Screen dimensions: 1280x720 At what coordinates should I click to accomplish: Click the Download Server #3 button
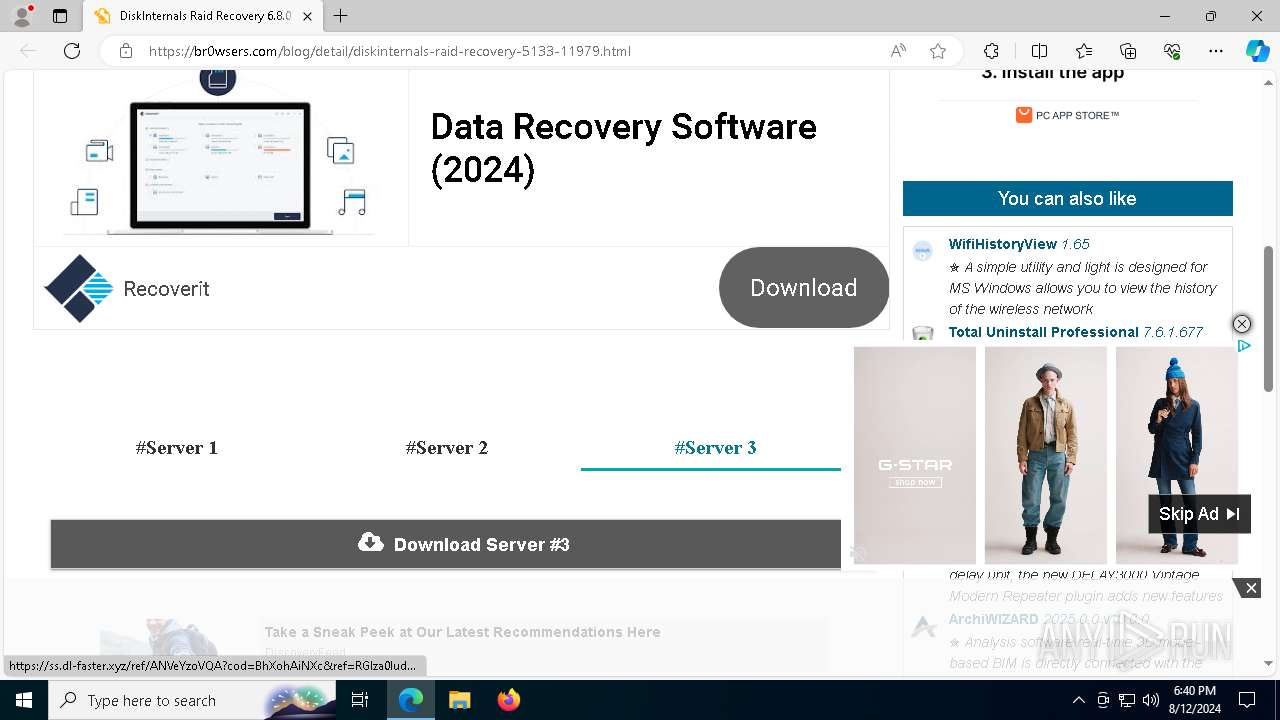pos(446,544)
